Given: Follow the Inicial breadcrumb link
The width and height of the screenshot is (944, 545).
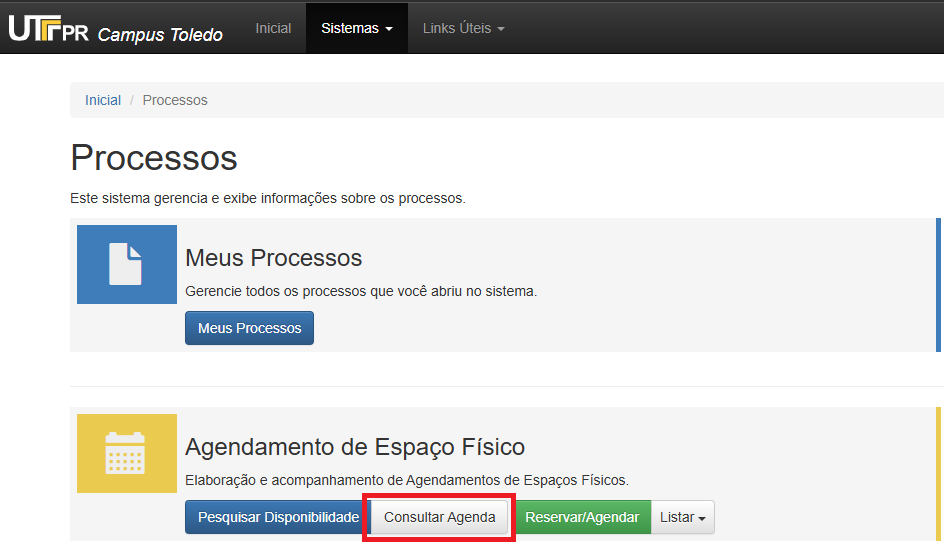Looking at the screenshot, I should click(103, 100).
